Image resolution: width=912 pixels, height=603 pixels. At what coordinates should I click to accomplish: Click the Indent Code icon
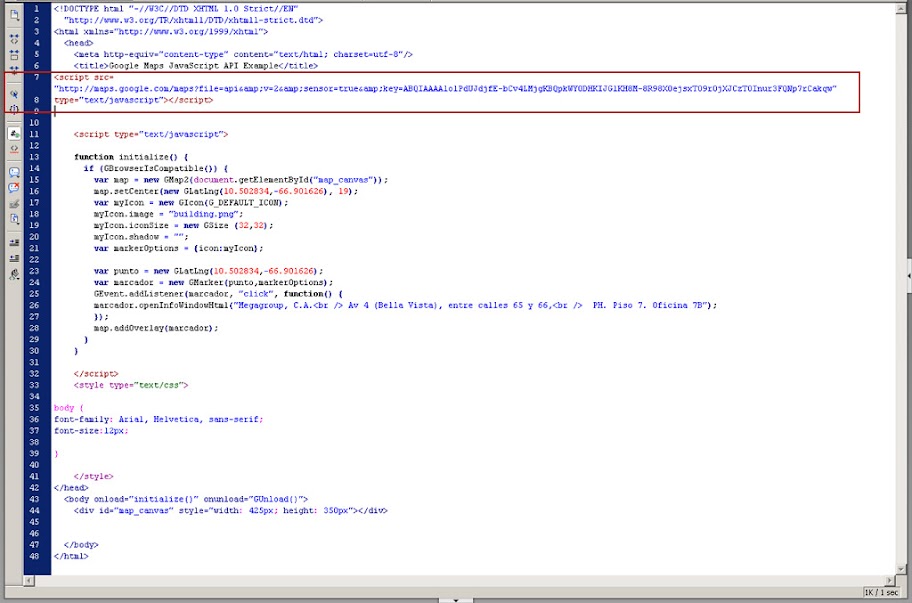coord(15,242)
